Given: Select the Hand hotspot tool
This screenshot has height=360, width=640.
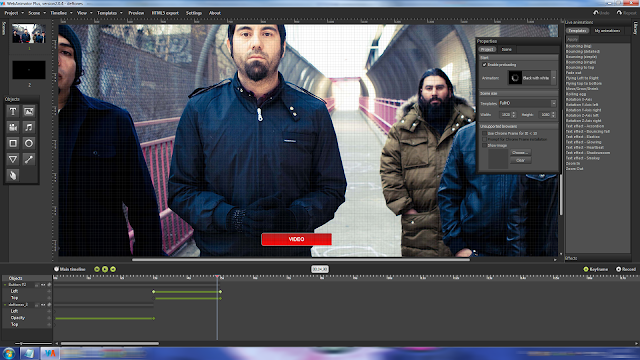Looking at the screenshot, I should coord(13,175).
